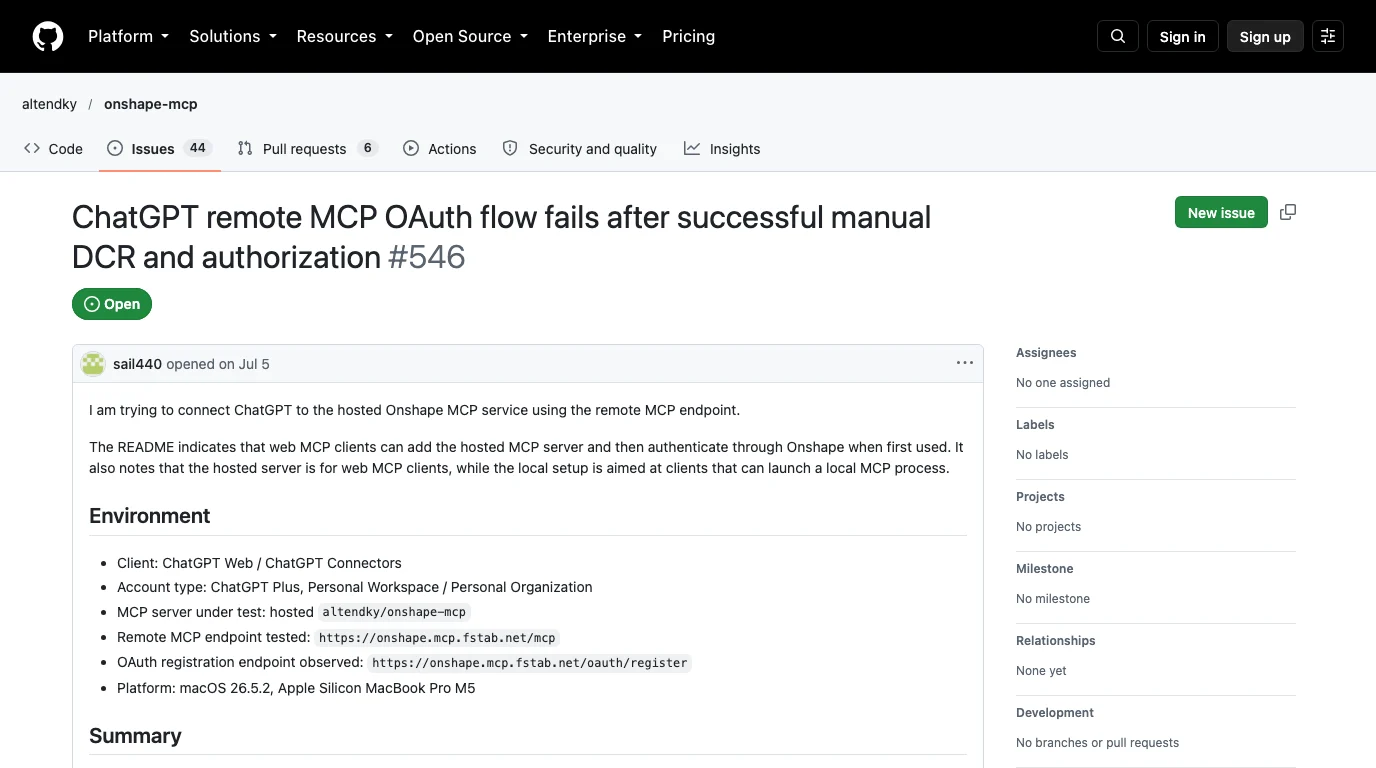Screen dimensions: 1376x768
Task: Click the Sign up button
Action: pos(1265,37)
